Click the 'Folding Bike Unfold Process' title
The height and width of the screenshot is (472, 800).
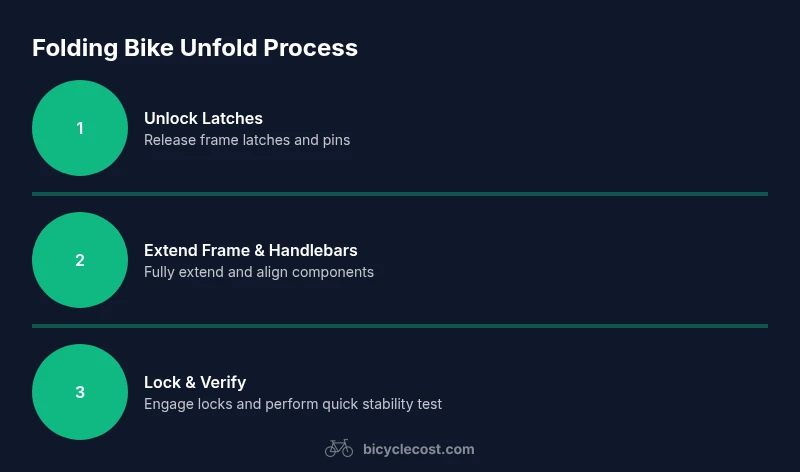195,47
